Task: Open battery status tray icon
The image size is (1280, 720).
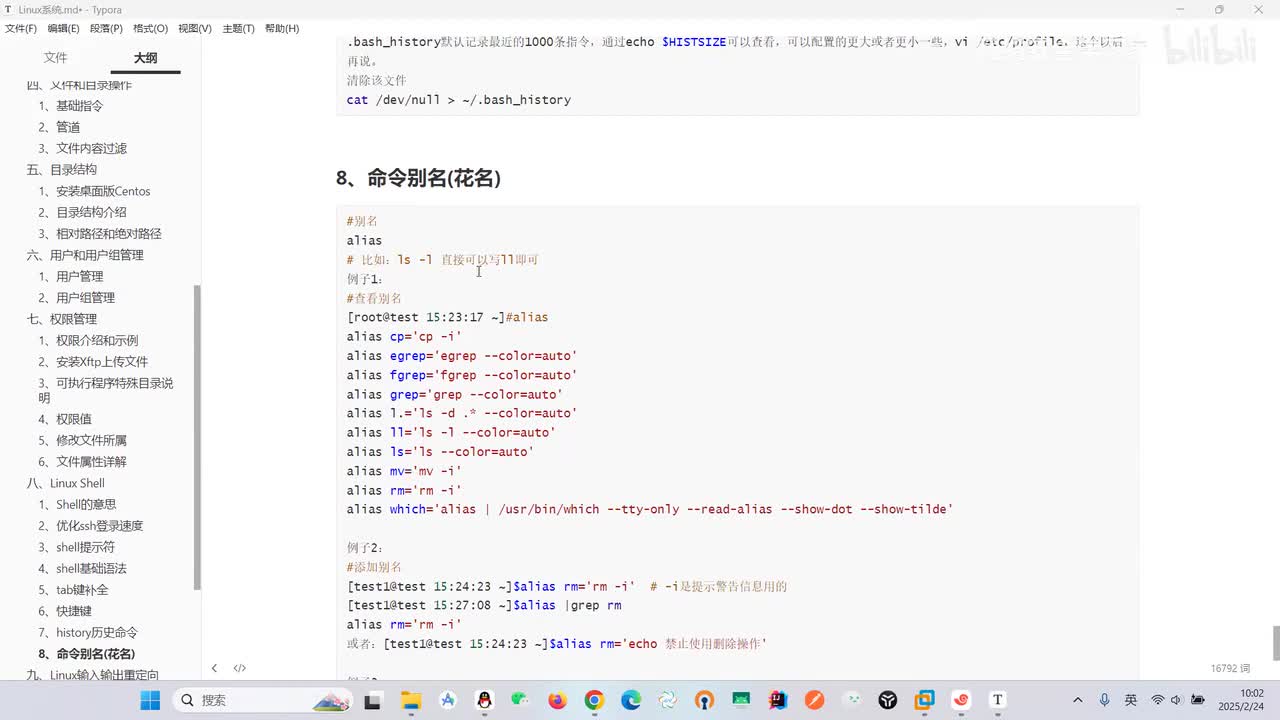Action: 1198,700
